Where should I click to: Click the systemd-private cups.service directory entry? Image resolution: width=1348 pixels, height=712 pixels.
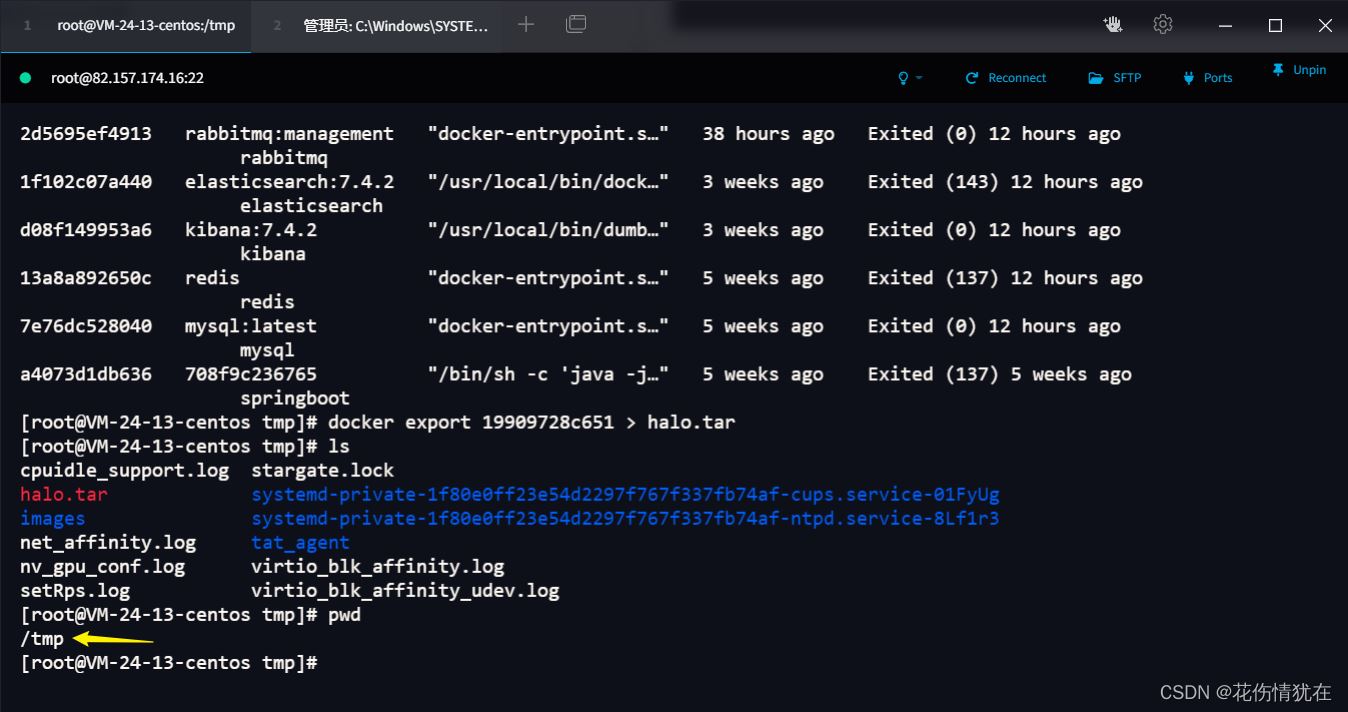[625, 494]
